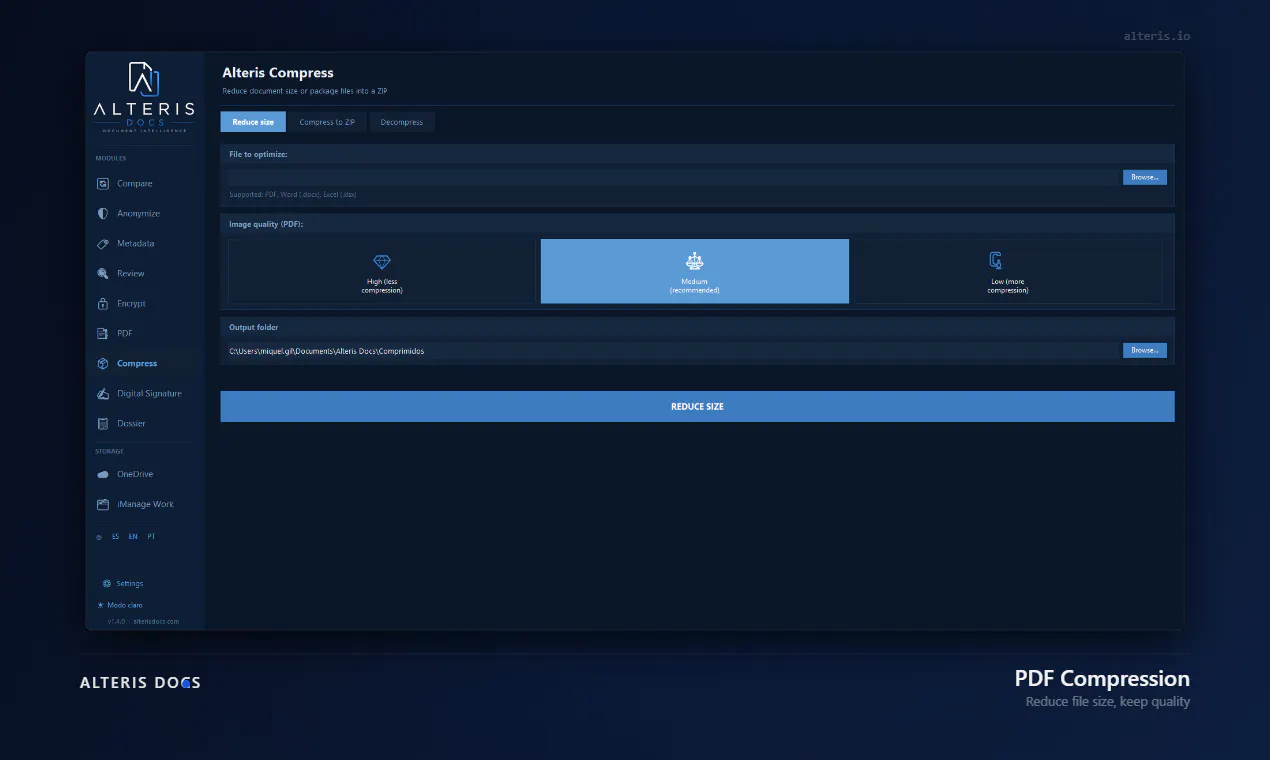
Task: Click the Image quality (PDF): label
Action: point(266,224)
